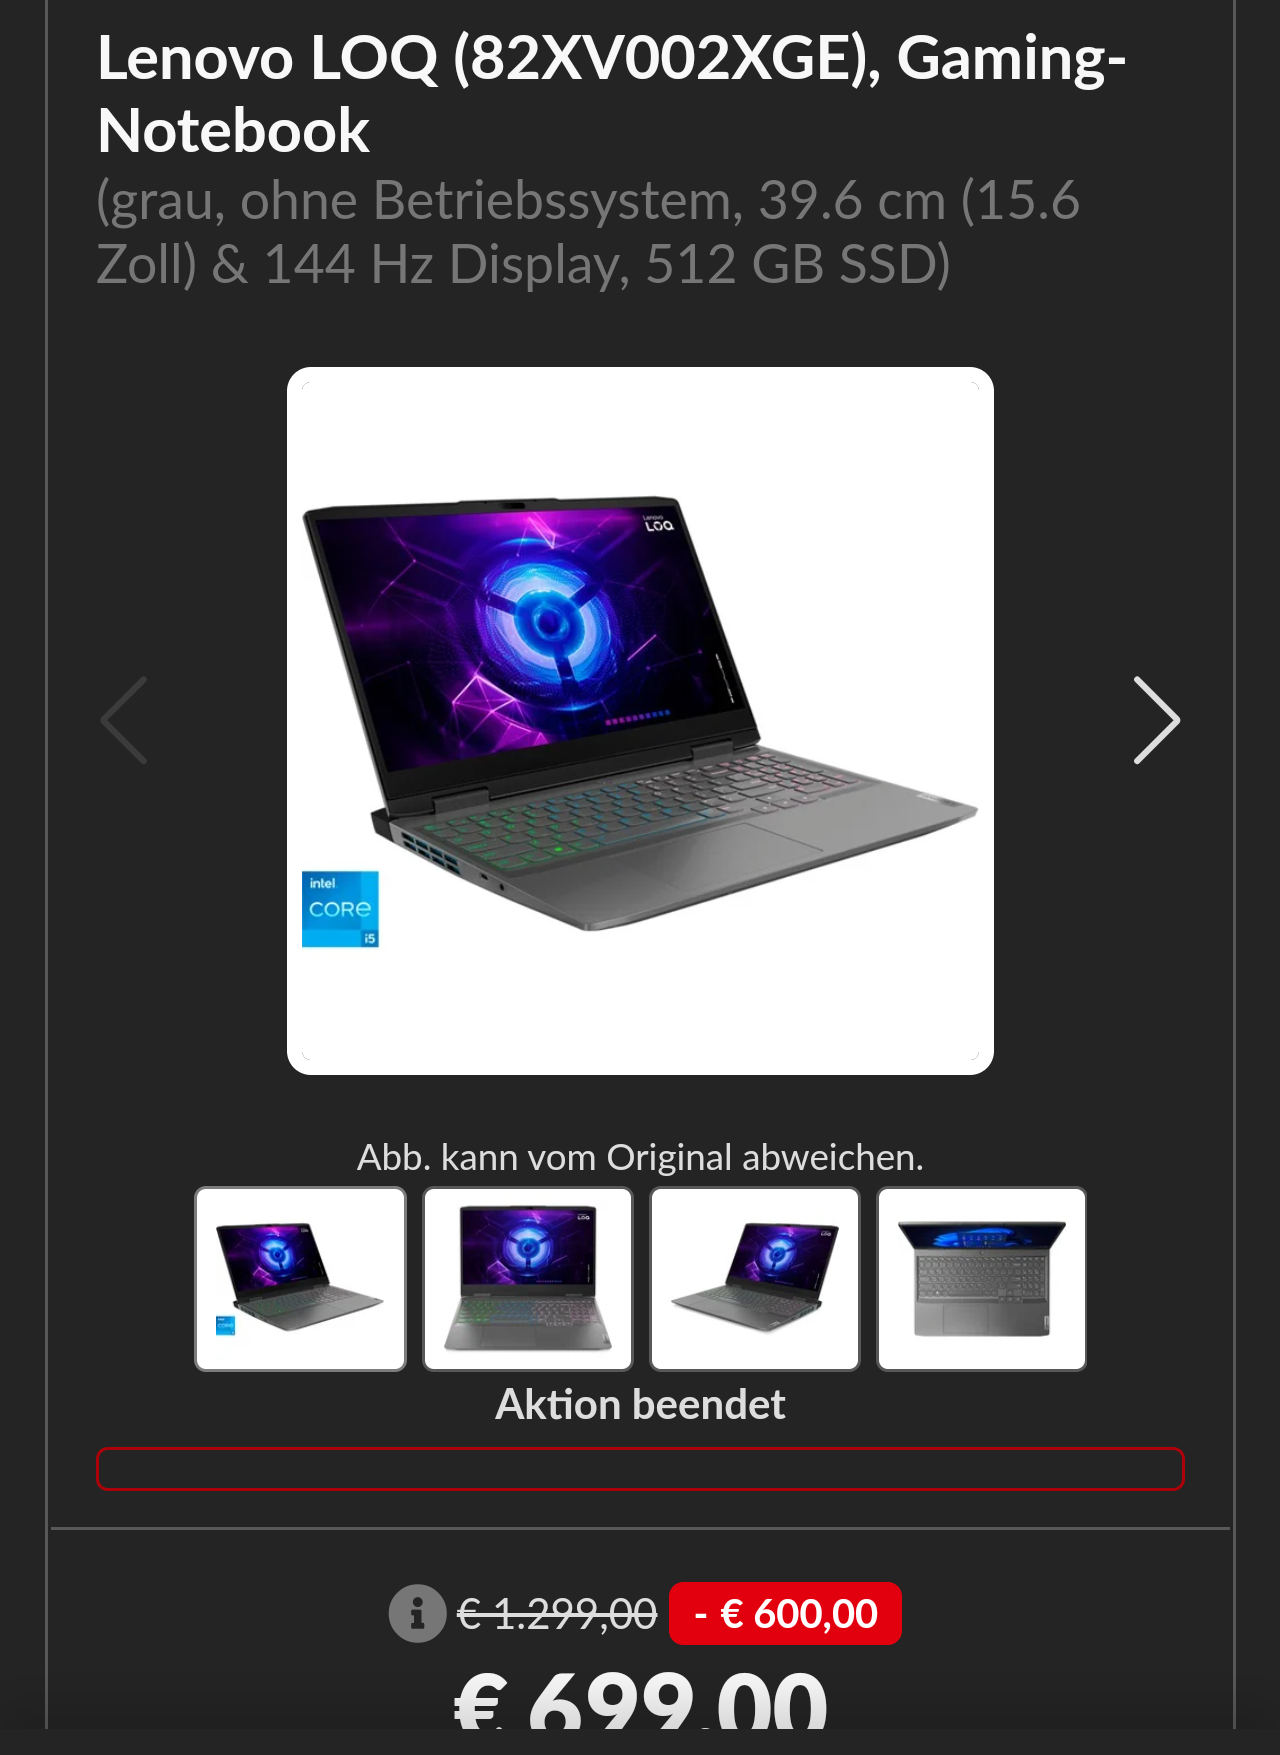
Task: Select the third angled laptop thumbnail
Action: pos(755,1278)
